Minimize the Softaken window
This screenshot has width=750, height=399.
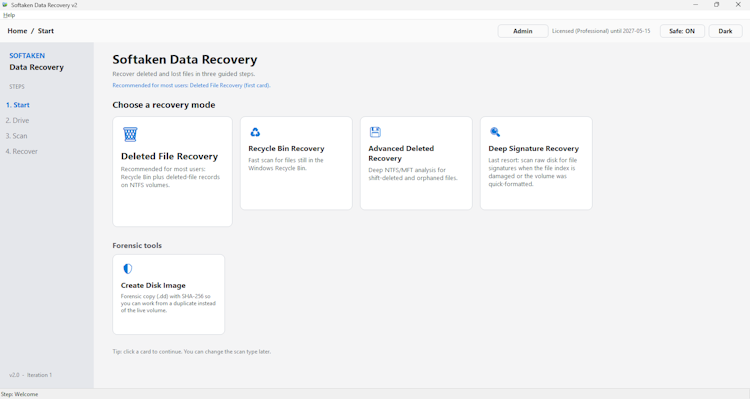(695, 5)
